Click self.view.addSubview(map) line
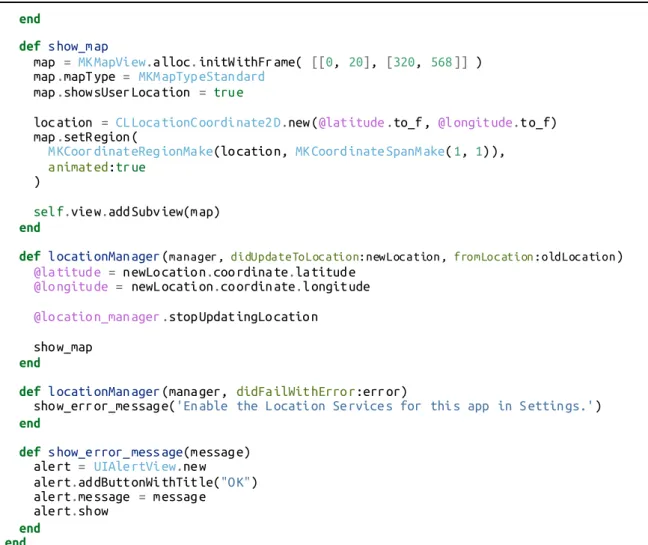Image resolution: width=648 pixels, height=545 pixels. click(126, 212)
